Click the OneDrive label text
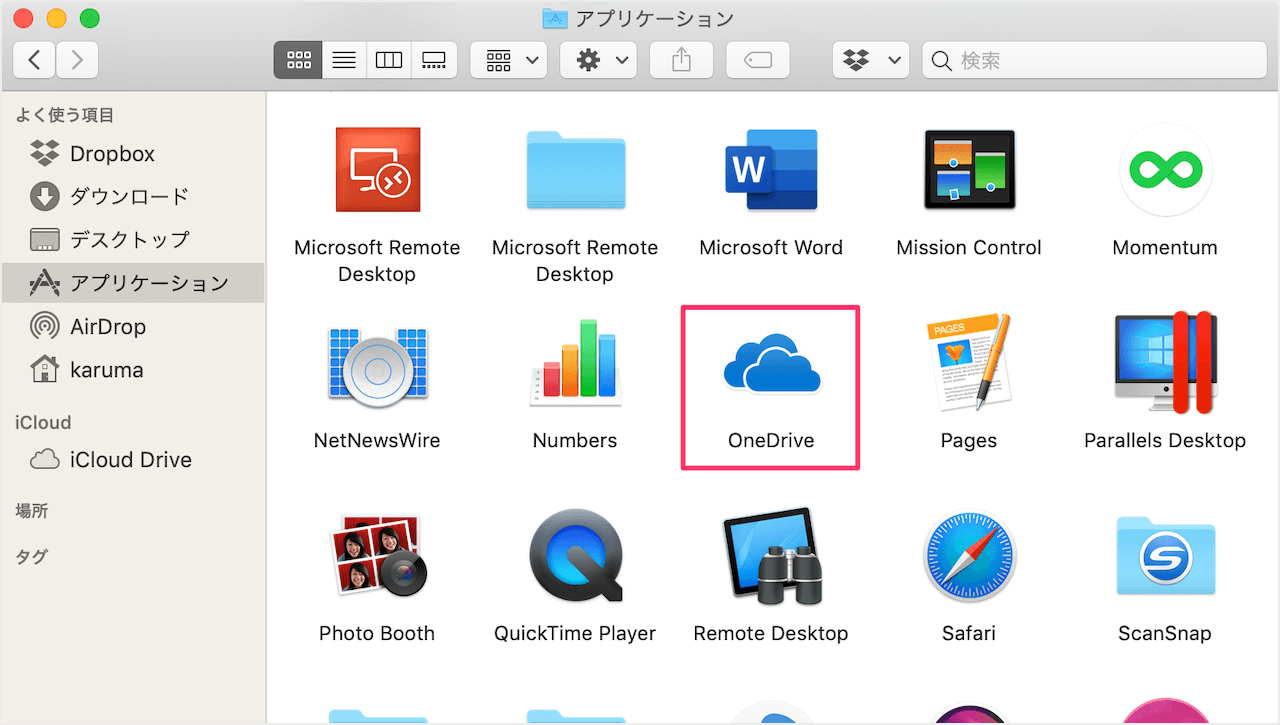1280x725 pixels. pos(771,440)
